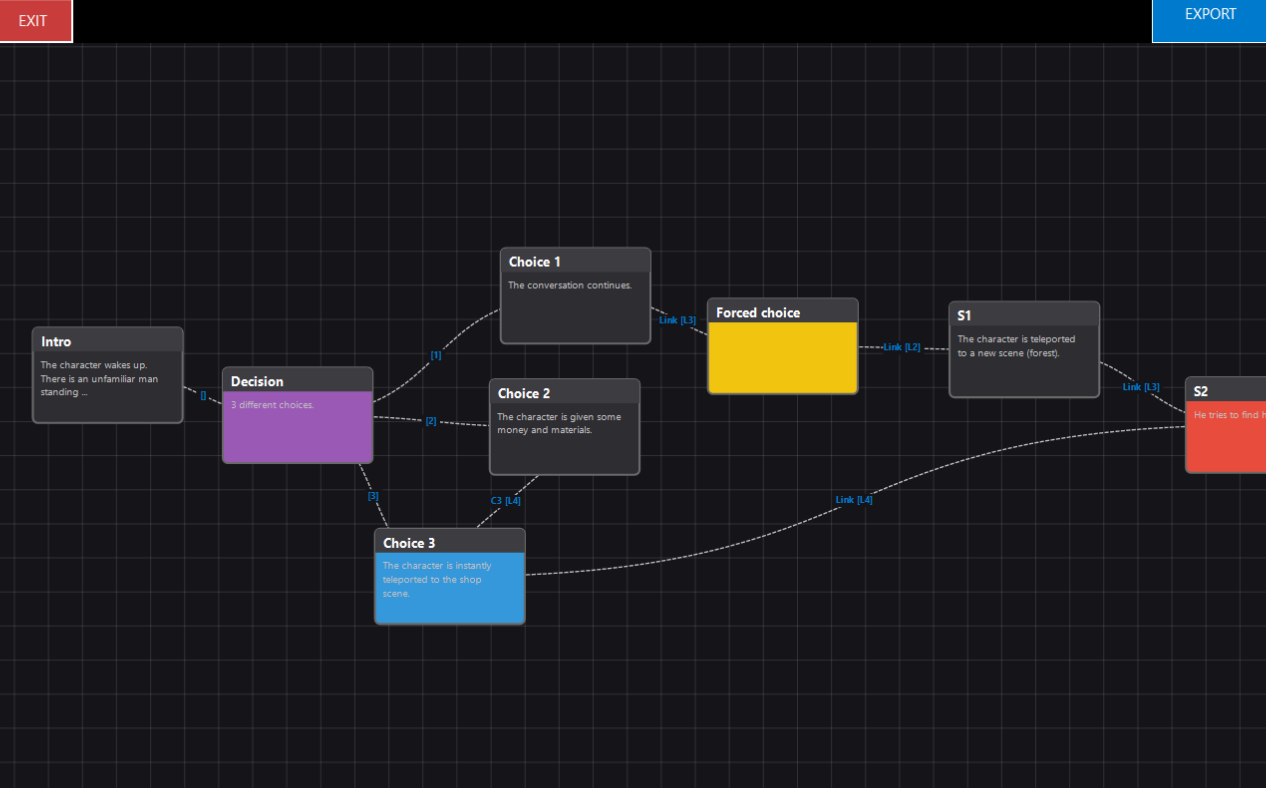This screenshot has height=788, width=1266.
Task: Click text 'The conversation continues.'
Action: coord(570,285)
